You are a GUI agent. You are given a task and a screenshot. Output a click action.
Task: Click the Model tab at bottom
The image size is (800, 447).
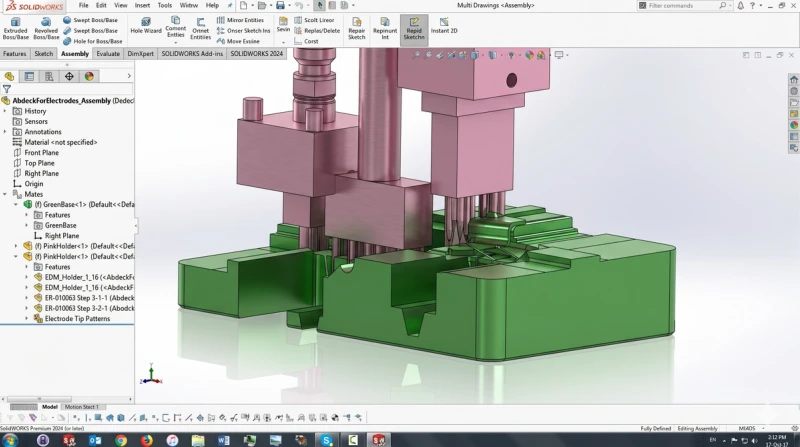49,407
